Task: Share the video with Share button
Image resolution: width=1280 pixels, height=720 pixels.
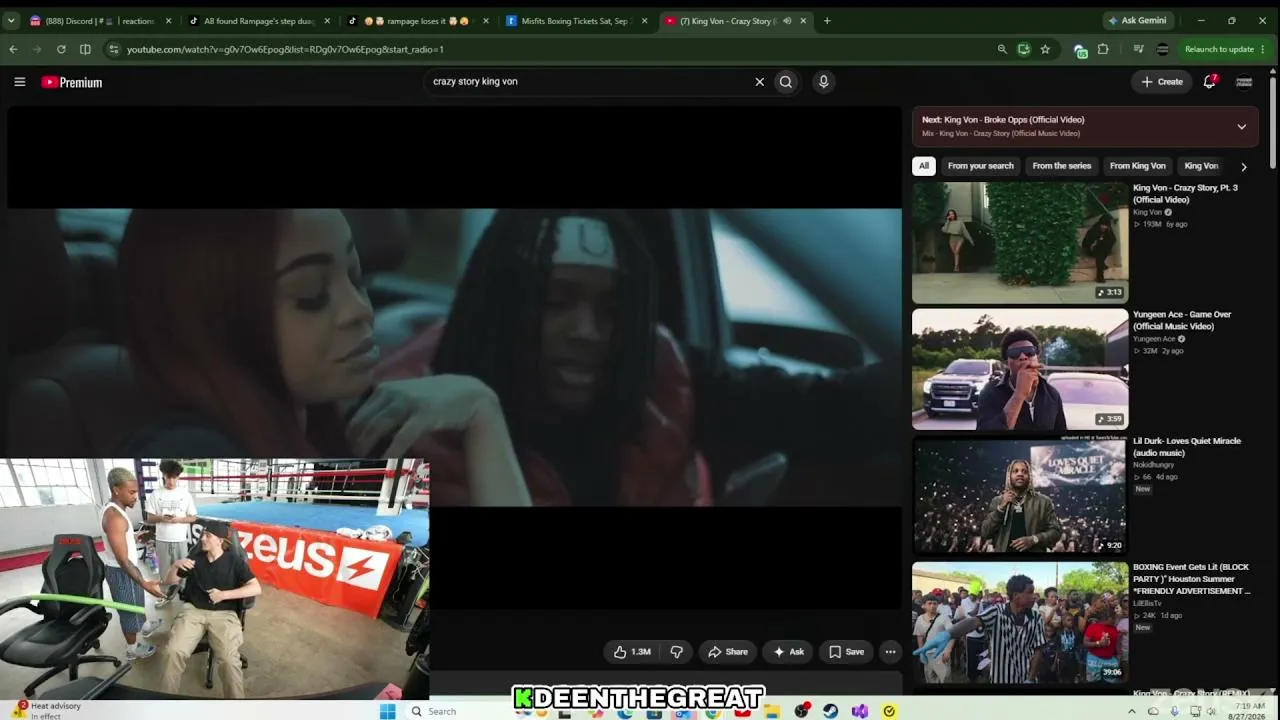Action: click(727, 652)
